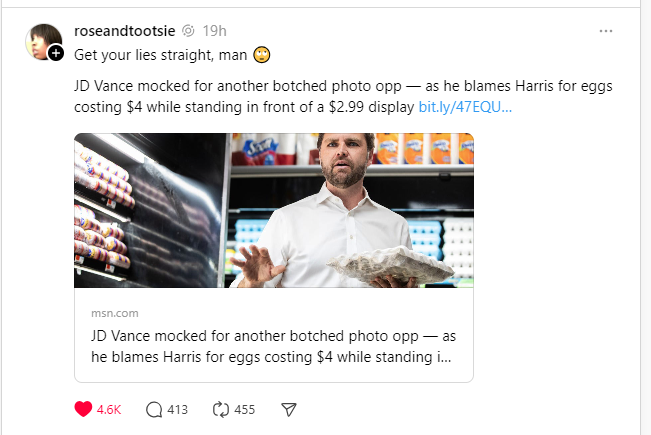
Task: Open the bit.ly/47EQU... shortened link
Action: pyautogui.click(x=465, y=105)
